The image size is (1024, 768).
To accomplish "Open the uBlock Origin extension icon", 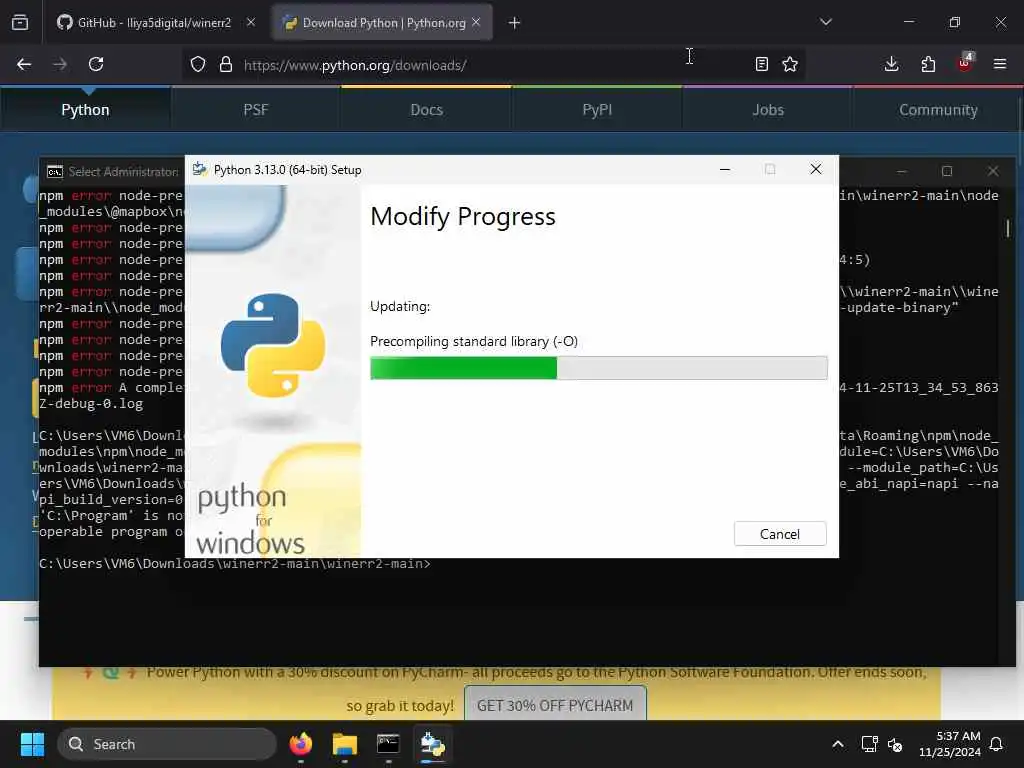I will coord(965,63).
